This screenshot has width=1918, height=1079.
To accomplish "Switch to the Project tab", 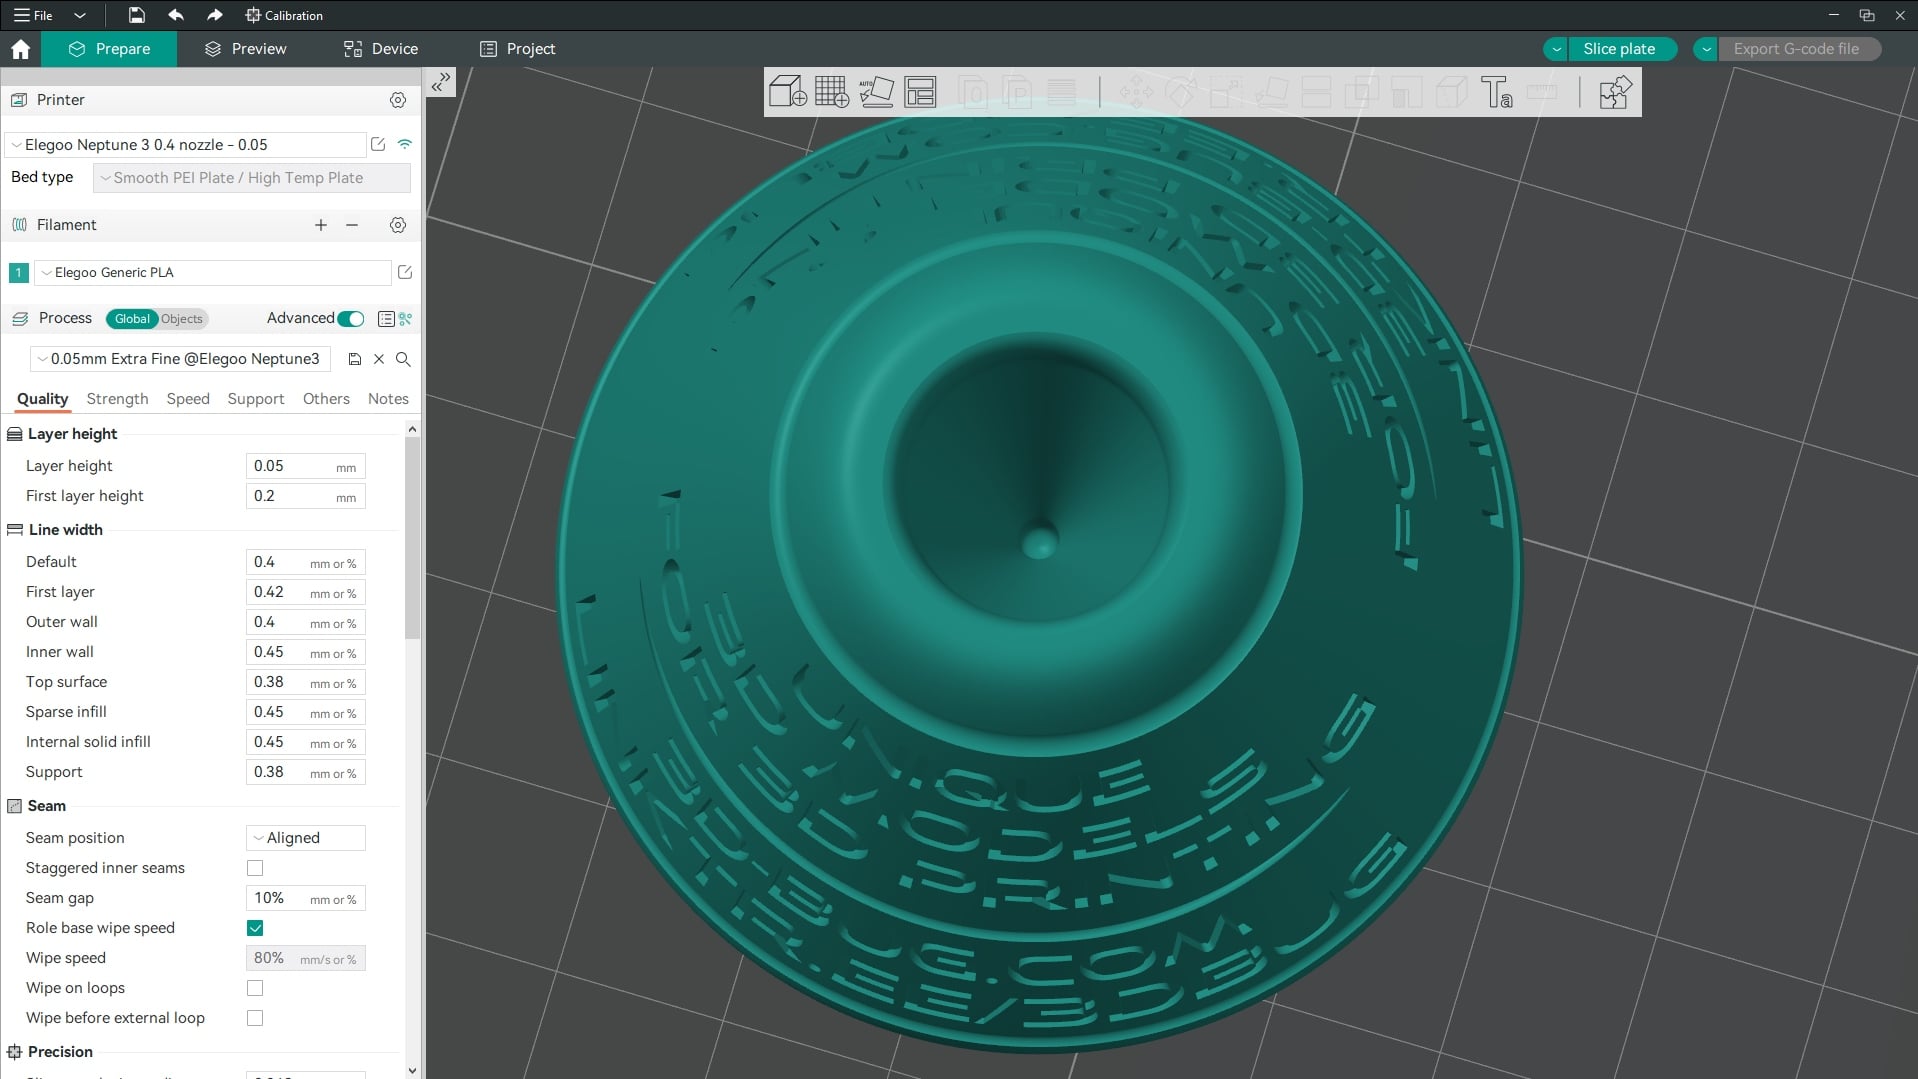I will coord(517,49).
